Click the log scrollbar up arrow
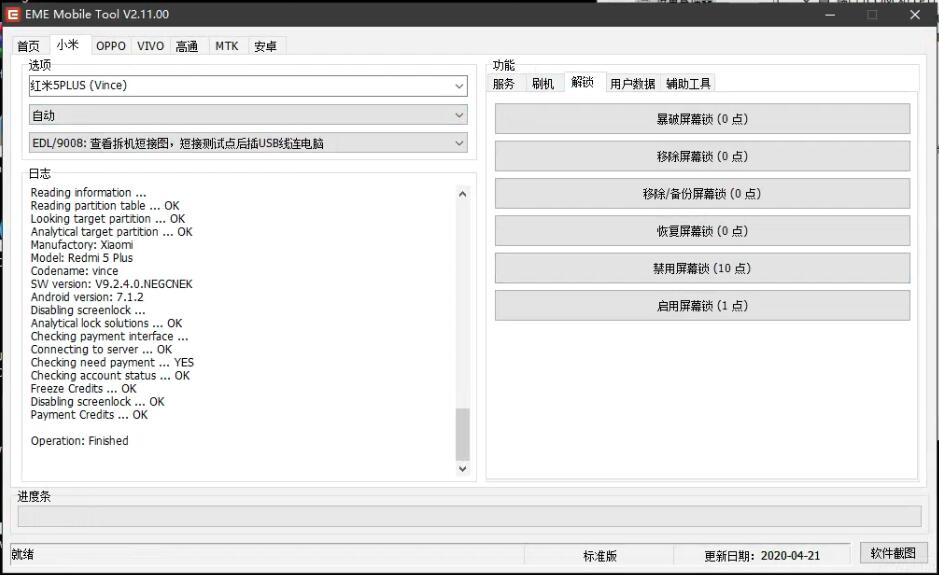 click(x=462, y=193)
